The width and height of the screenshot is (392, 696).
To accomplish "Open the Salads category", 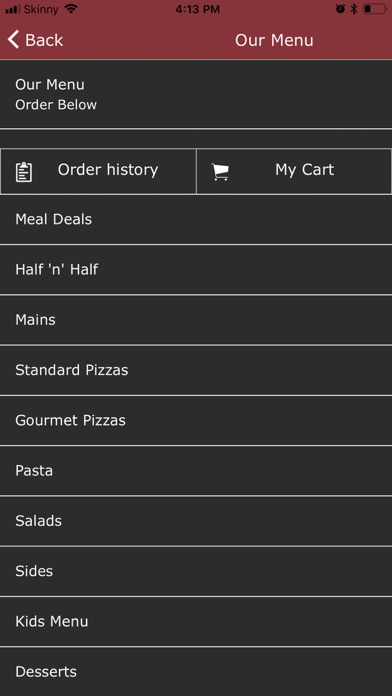I will 196,521.
